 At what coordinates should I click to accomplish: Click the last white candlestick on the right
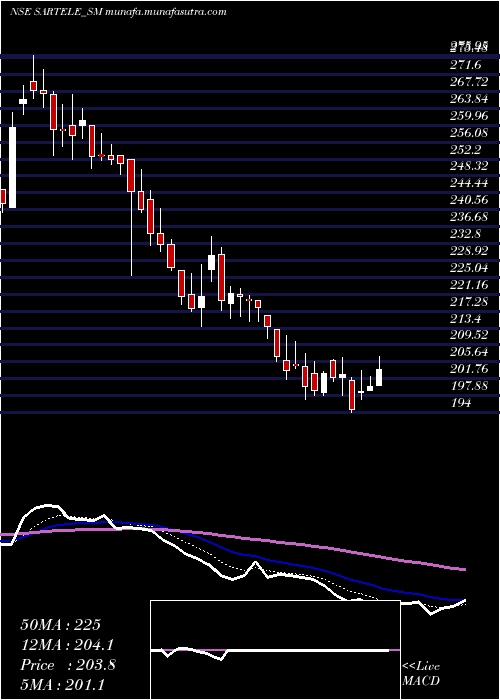coord(379,377)
